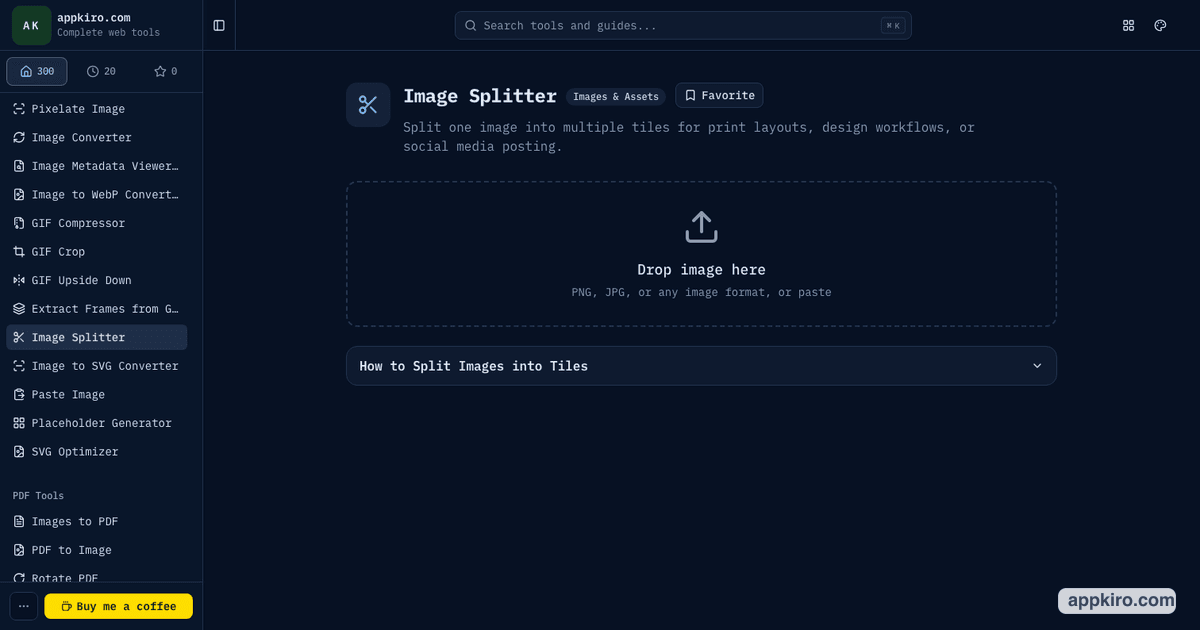Click the upload arrow icon in drop zone

(x=701, y=226)
